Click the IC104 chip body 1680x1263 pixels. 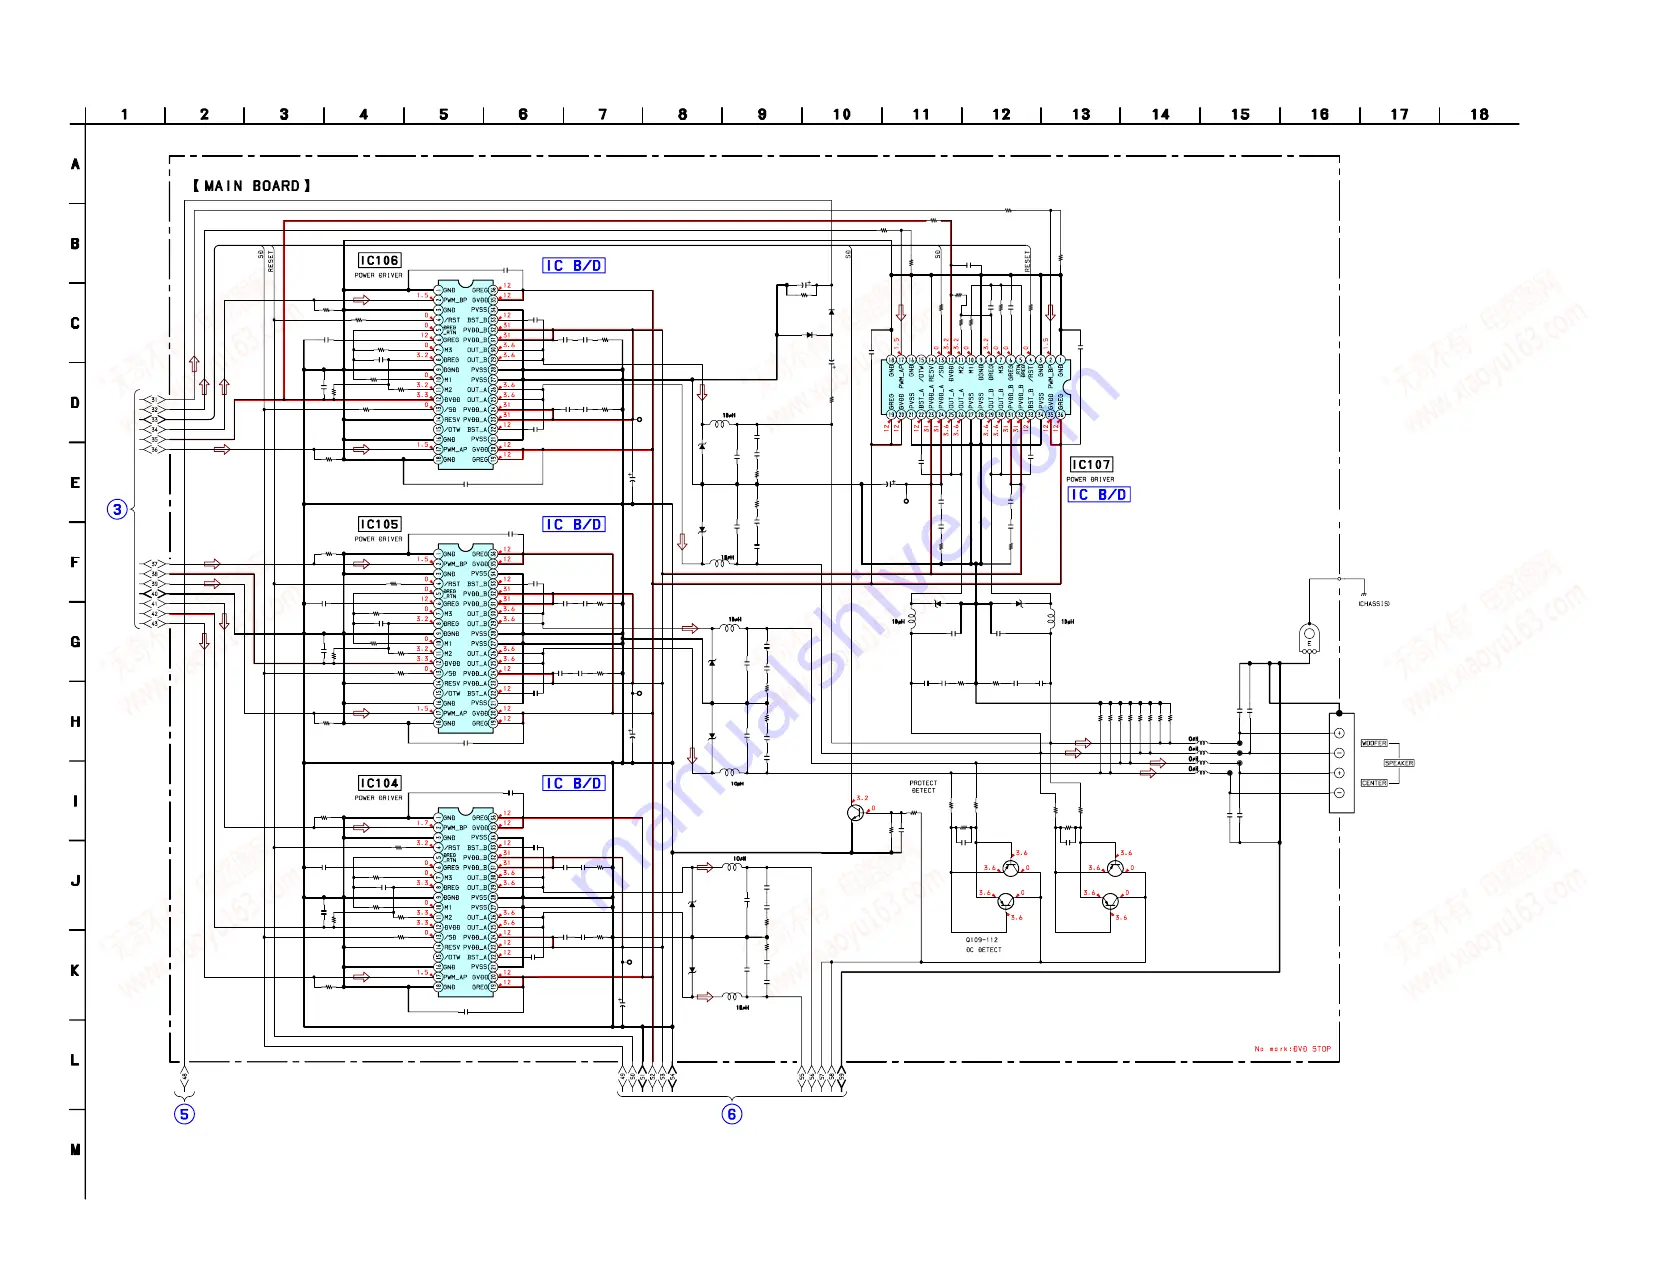(465, 903)
